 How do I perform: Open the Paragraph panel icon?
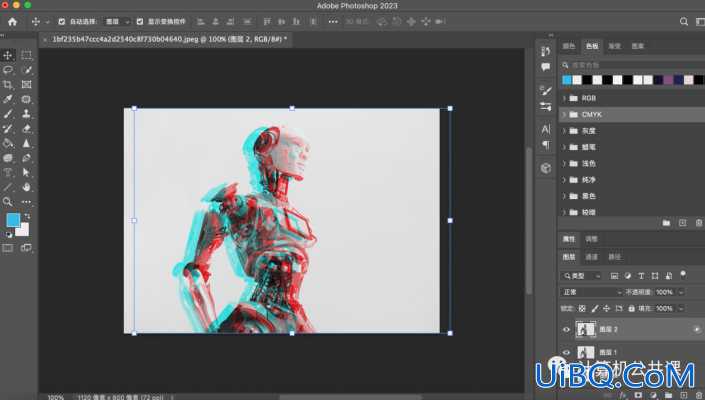[546, 145]
